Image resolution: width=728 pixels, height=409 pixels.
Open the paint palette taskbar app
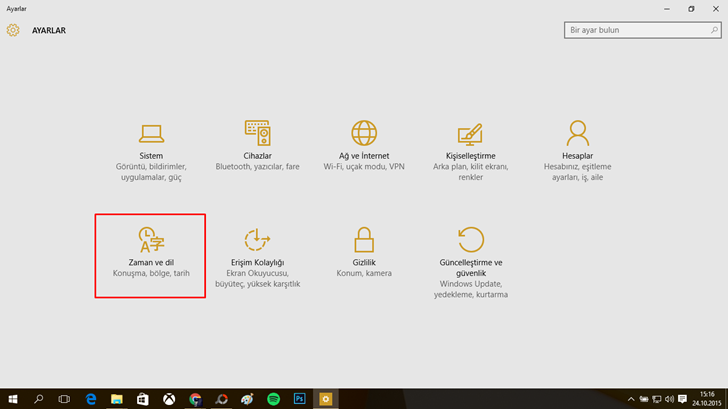coord(247,399)
